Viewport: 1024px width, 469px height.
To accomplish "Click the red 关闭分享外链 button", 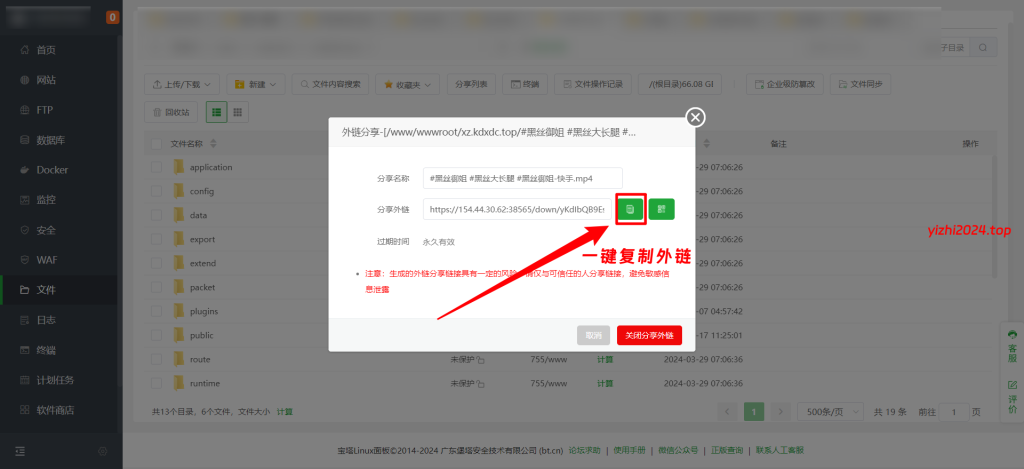I will point(649,336).
